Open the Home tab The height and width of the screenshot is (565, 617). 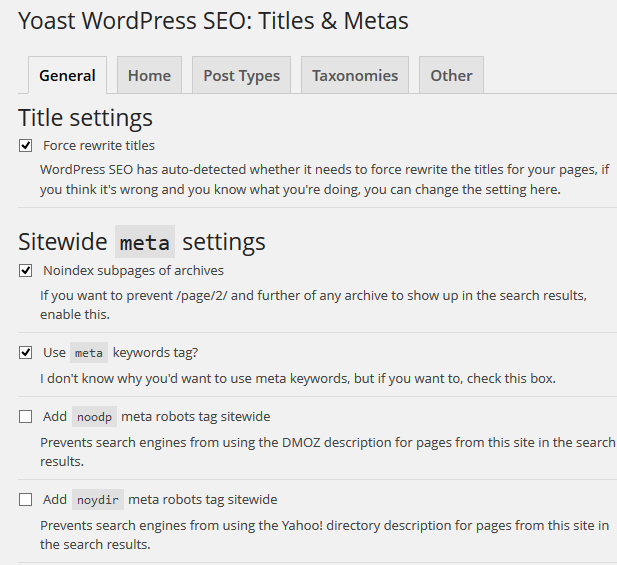149,75
